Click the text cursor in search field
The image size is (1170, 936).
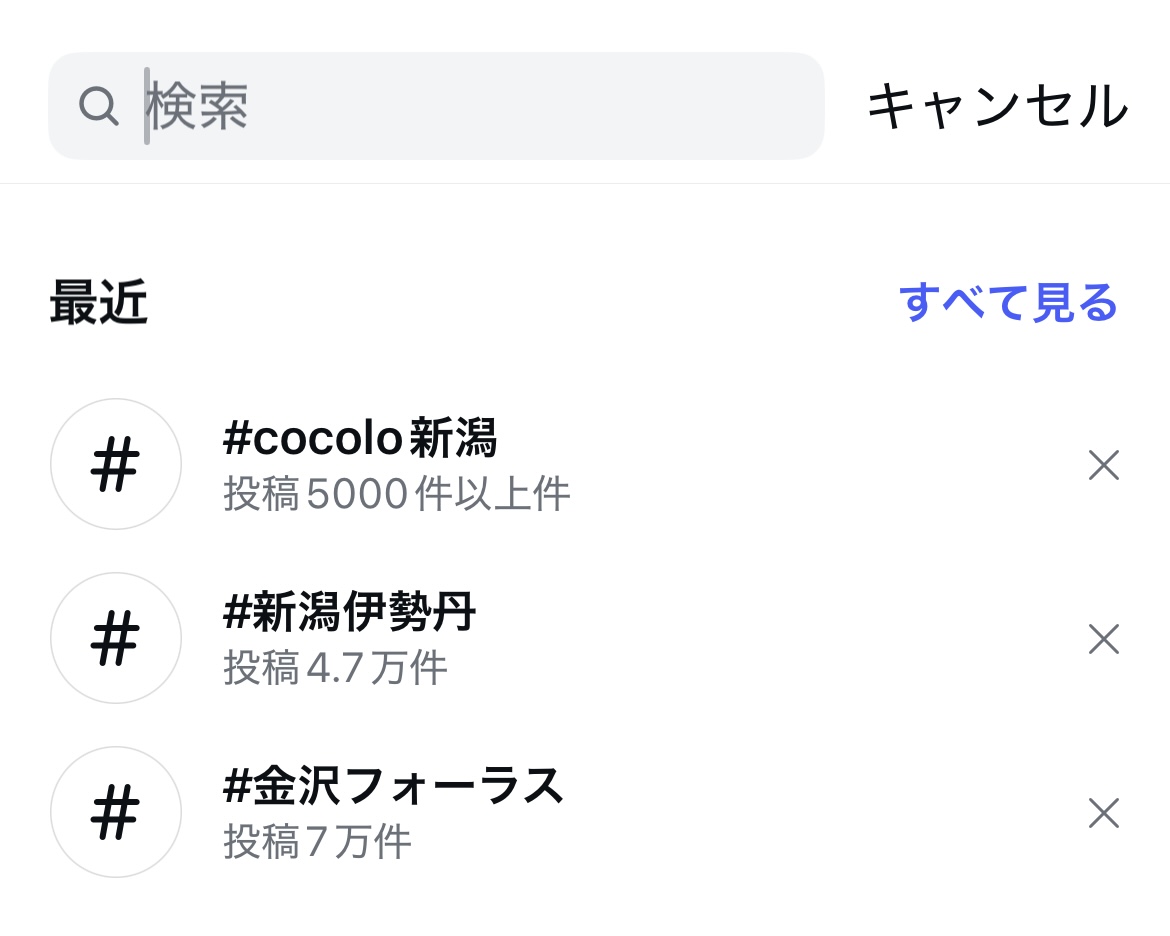(147, 106)
